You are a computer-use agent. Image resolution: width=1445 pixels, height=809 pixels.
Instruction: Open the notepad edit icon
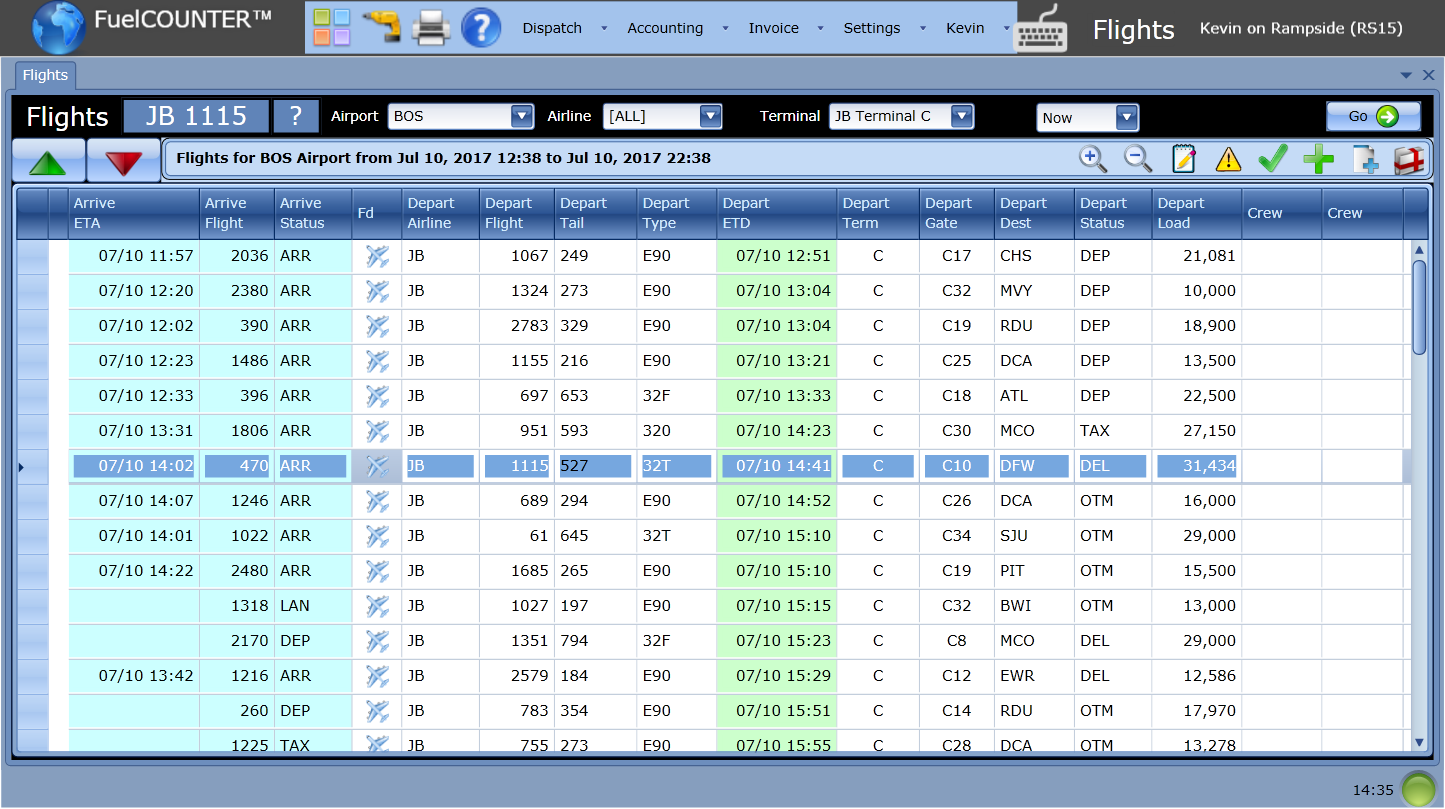pos(1183,159)
